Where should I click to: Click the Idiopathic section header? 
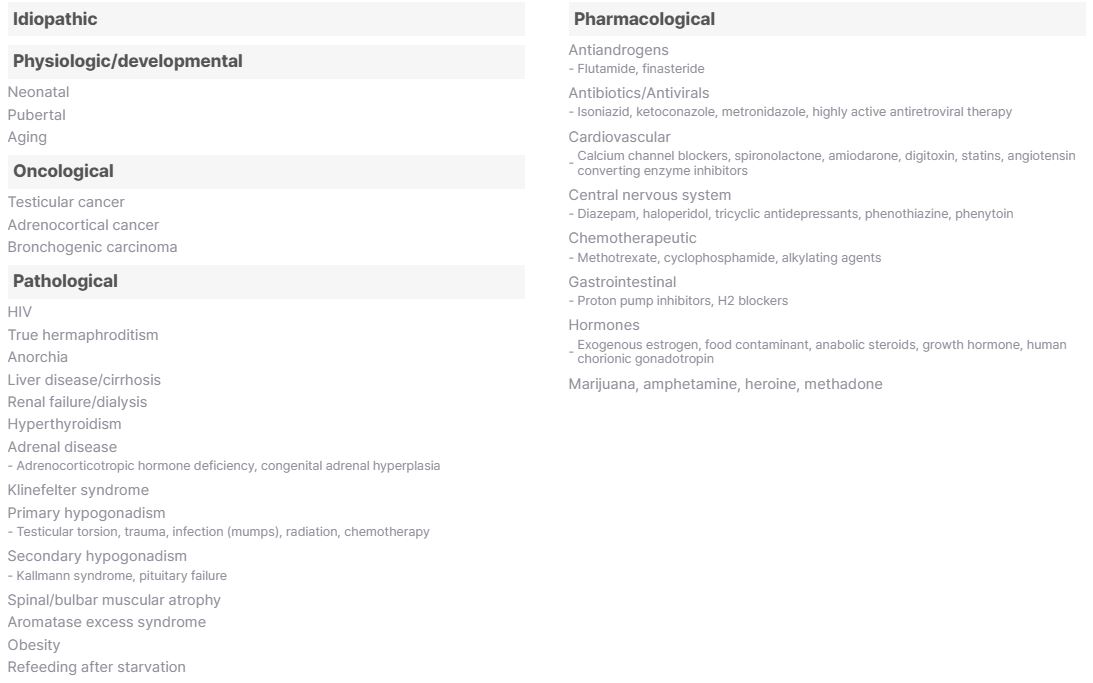click(55, 19)
